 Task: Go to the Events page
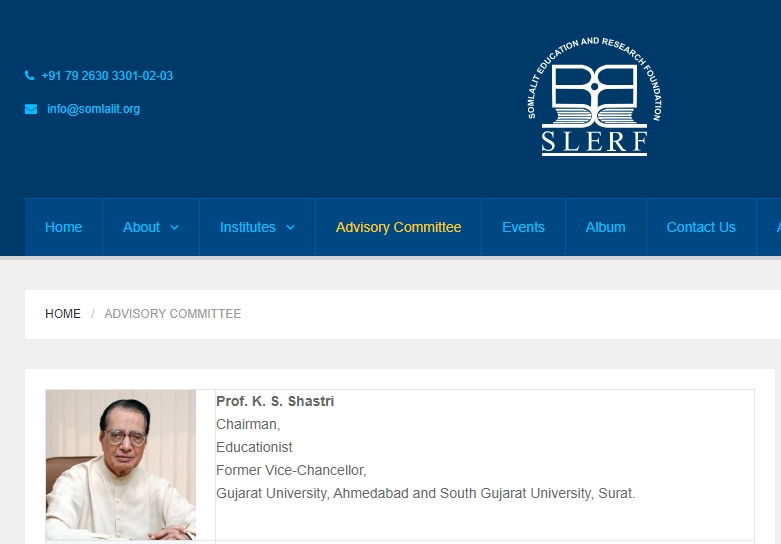[x=523, y=227]
